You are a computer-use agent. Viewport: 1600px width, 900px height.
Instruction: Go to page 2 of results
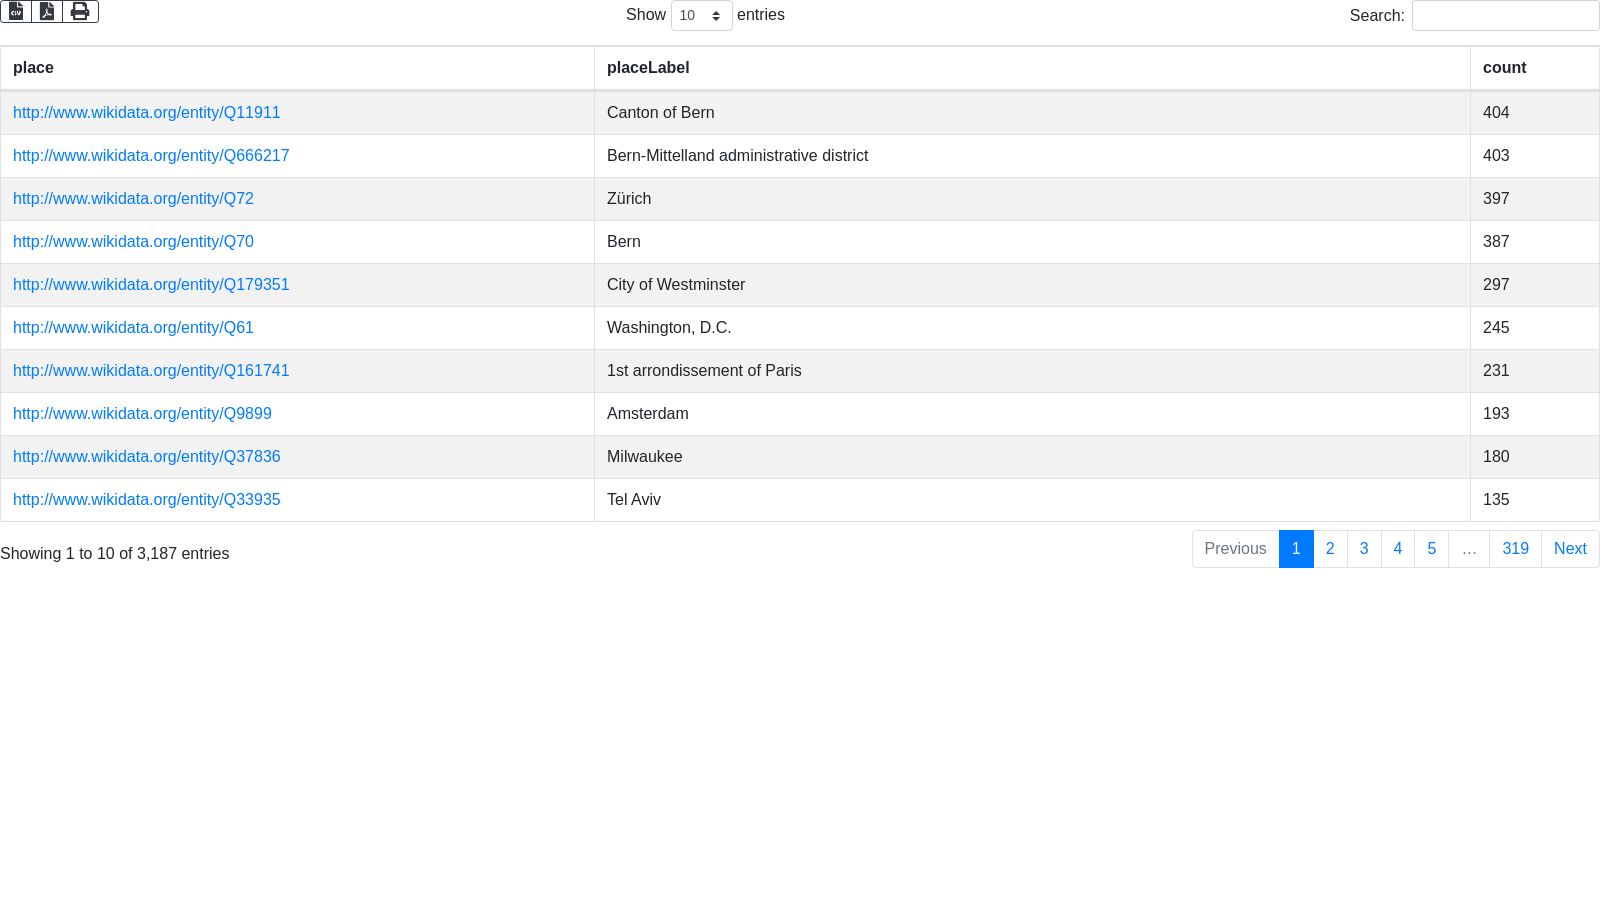coord(1329,549)
